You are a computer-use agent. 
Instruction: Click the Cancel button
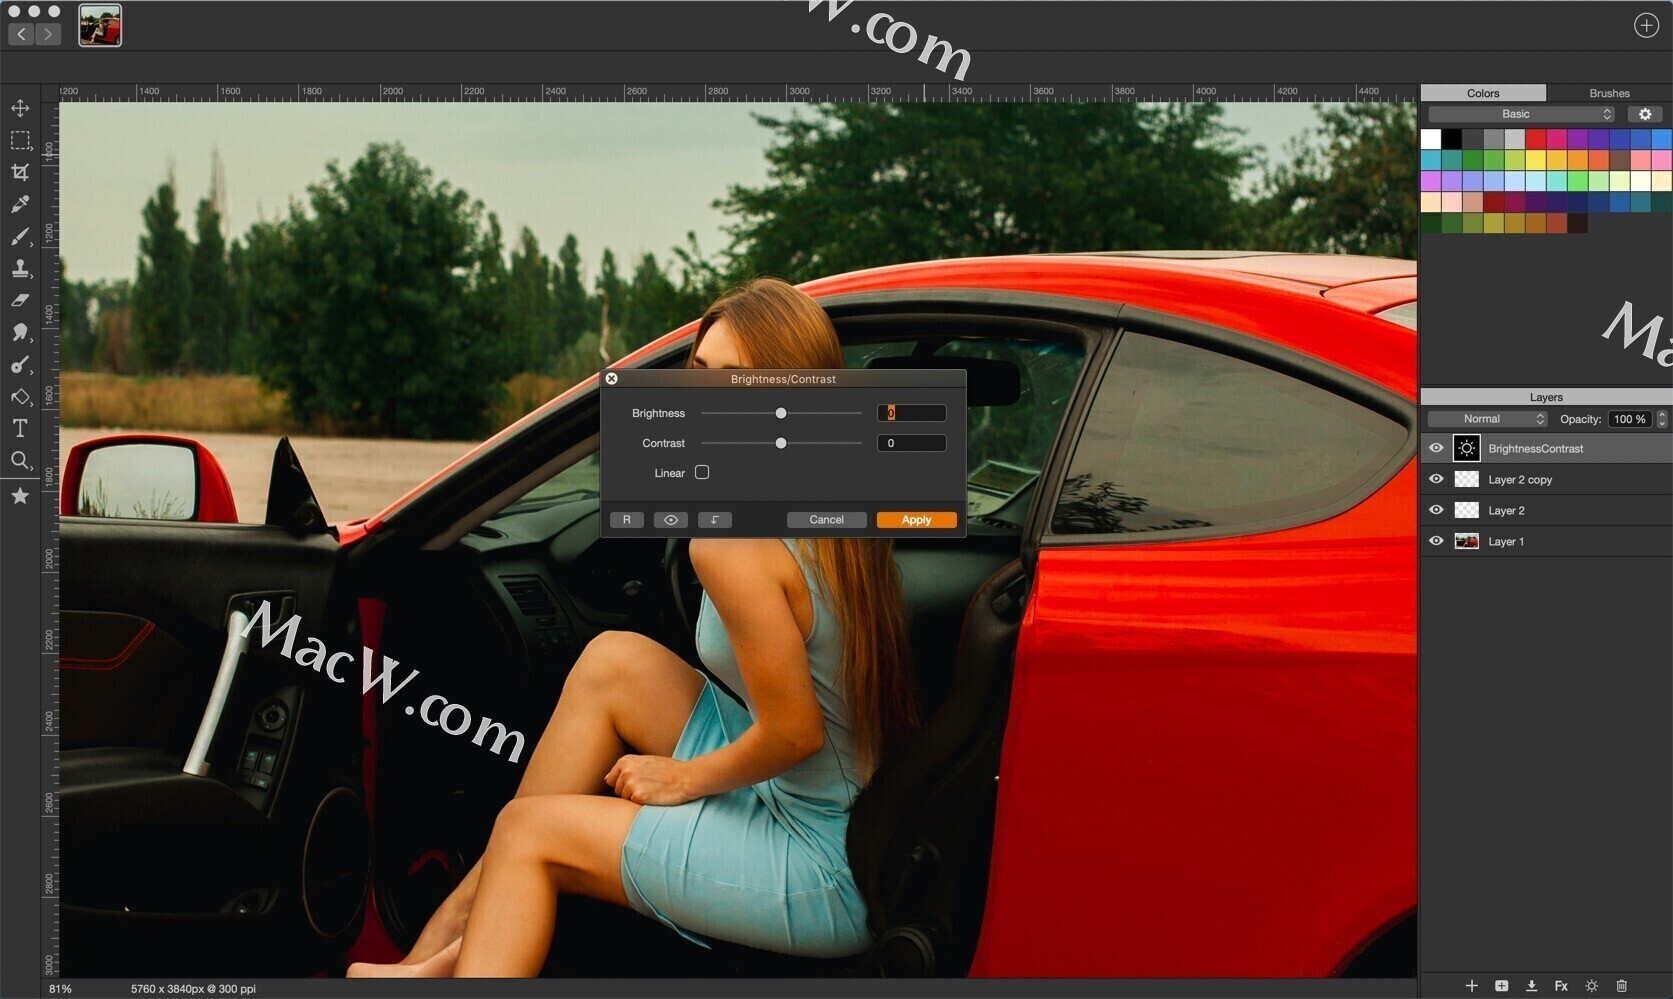point(826,520)
